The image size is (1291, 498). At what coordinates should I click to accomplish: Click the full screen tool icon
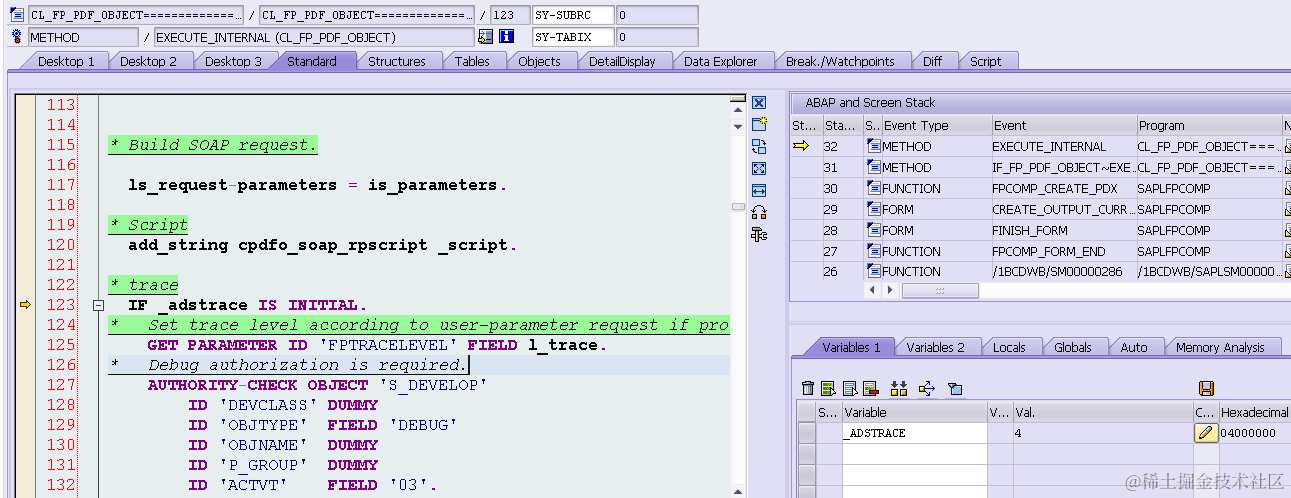(x=759, y=168)
